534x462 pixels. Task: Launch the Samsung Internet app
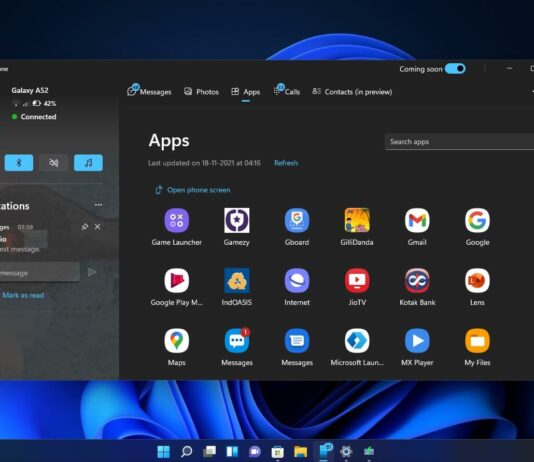tap(297, 281)
